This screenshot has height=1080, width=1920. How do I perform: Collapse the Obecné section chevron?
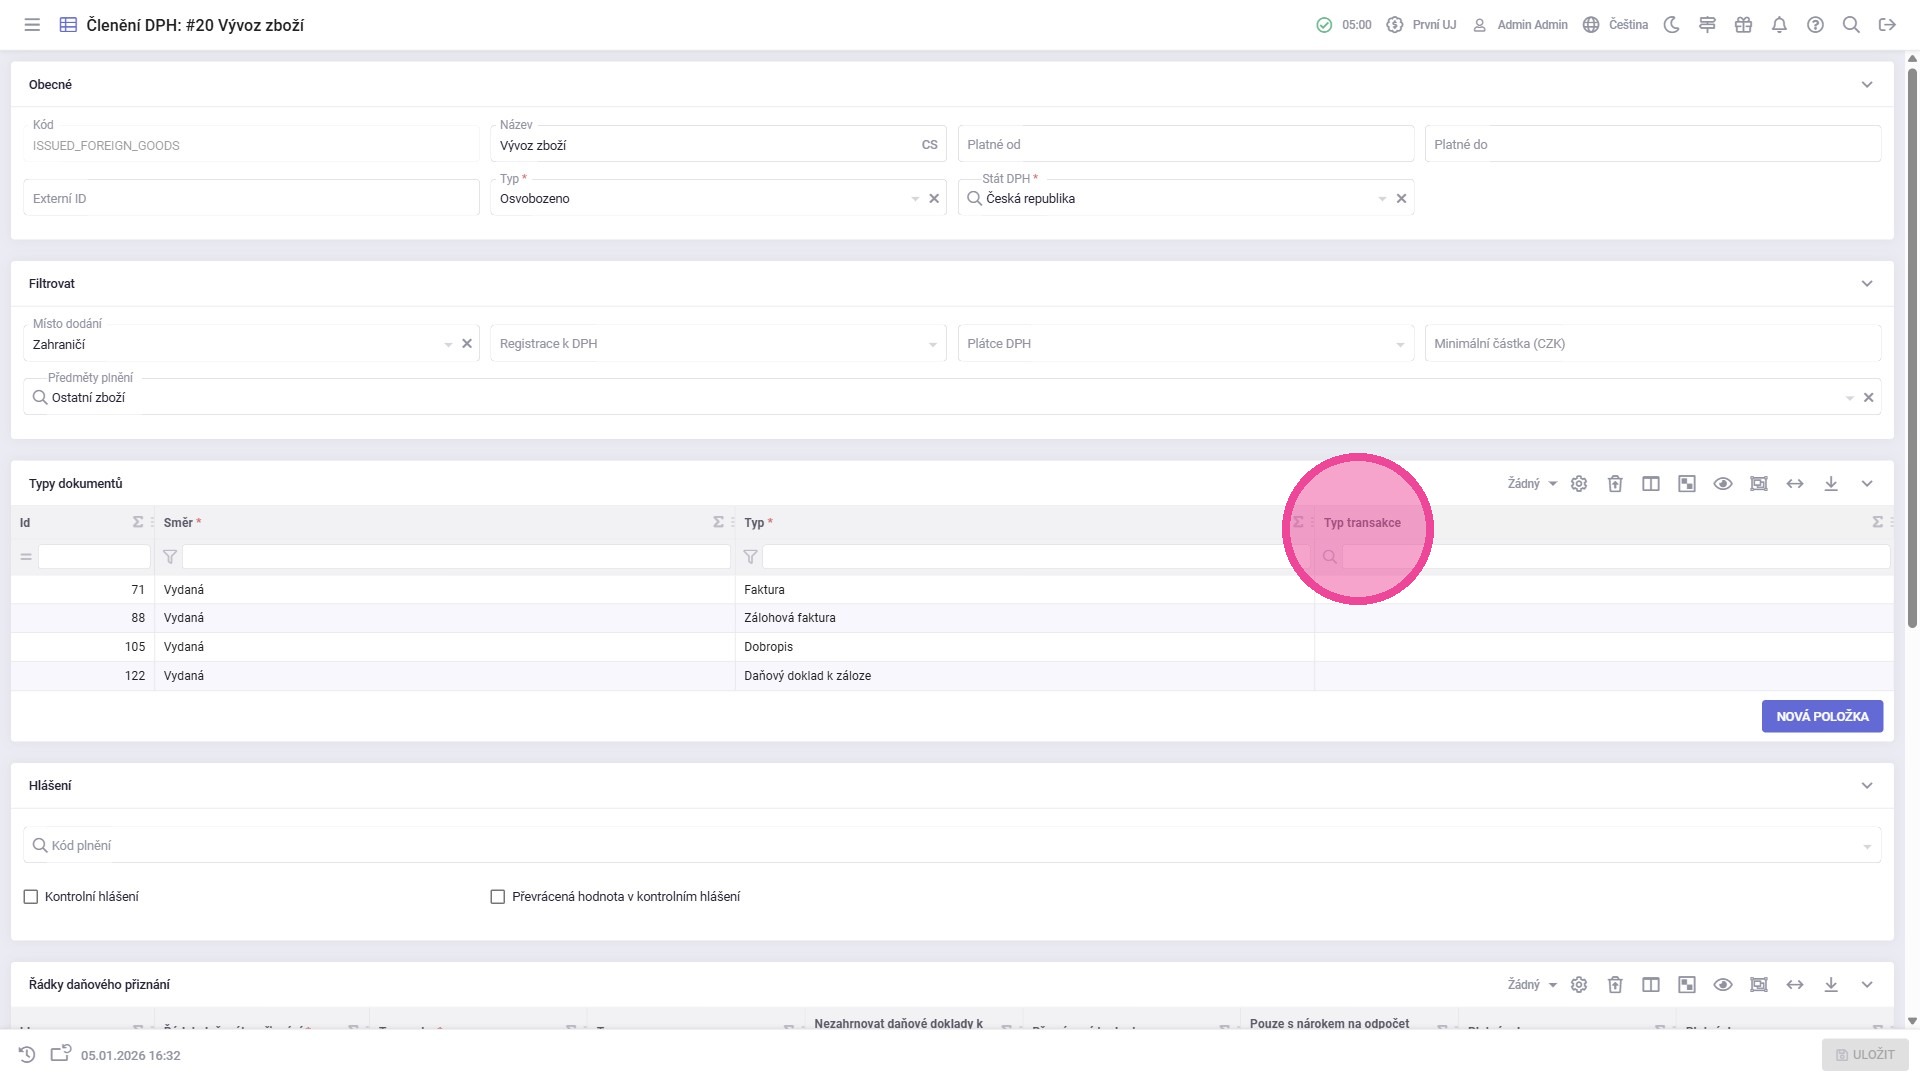coord(1867,85)
